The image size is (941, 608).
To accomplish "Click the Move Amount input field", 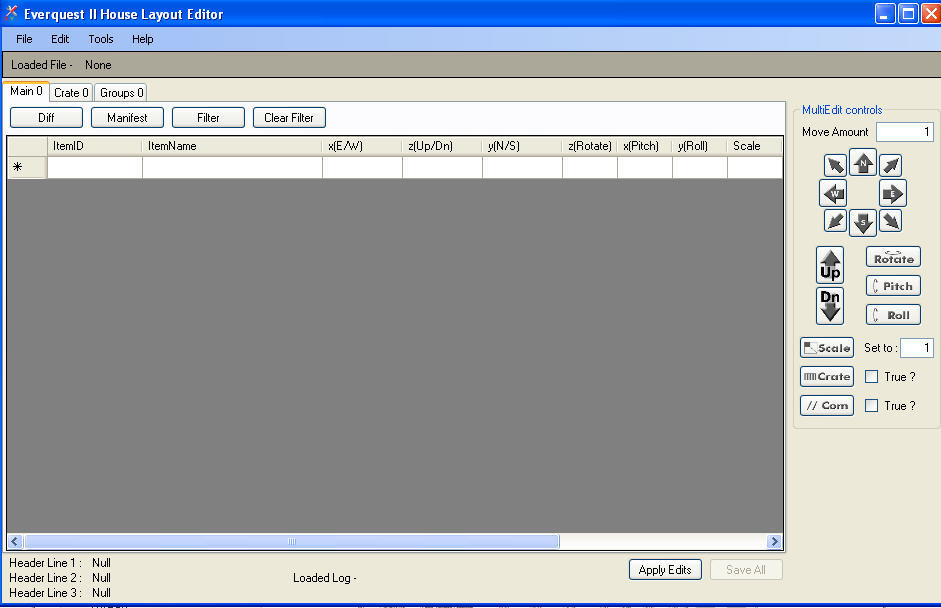I will (904, 132).
